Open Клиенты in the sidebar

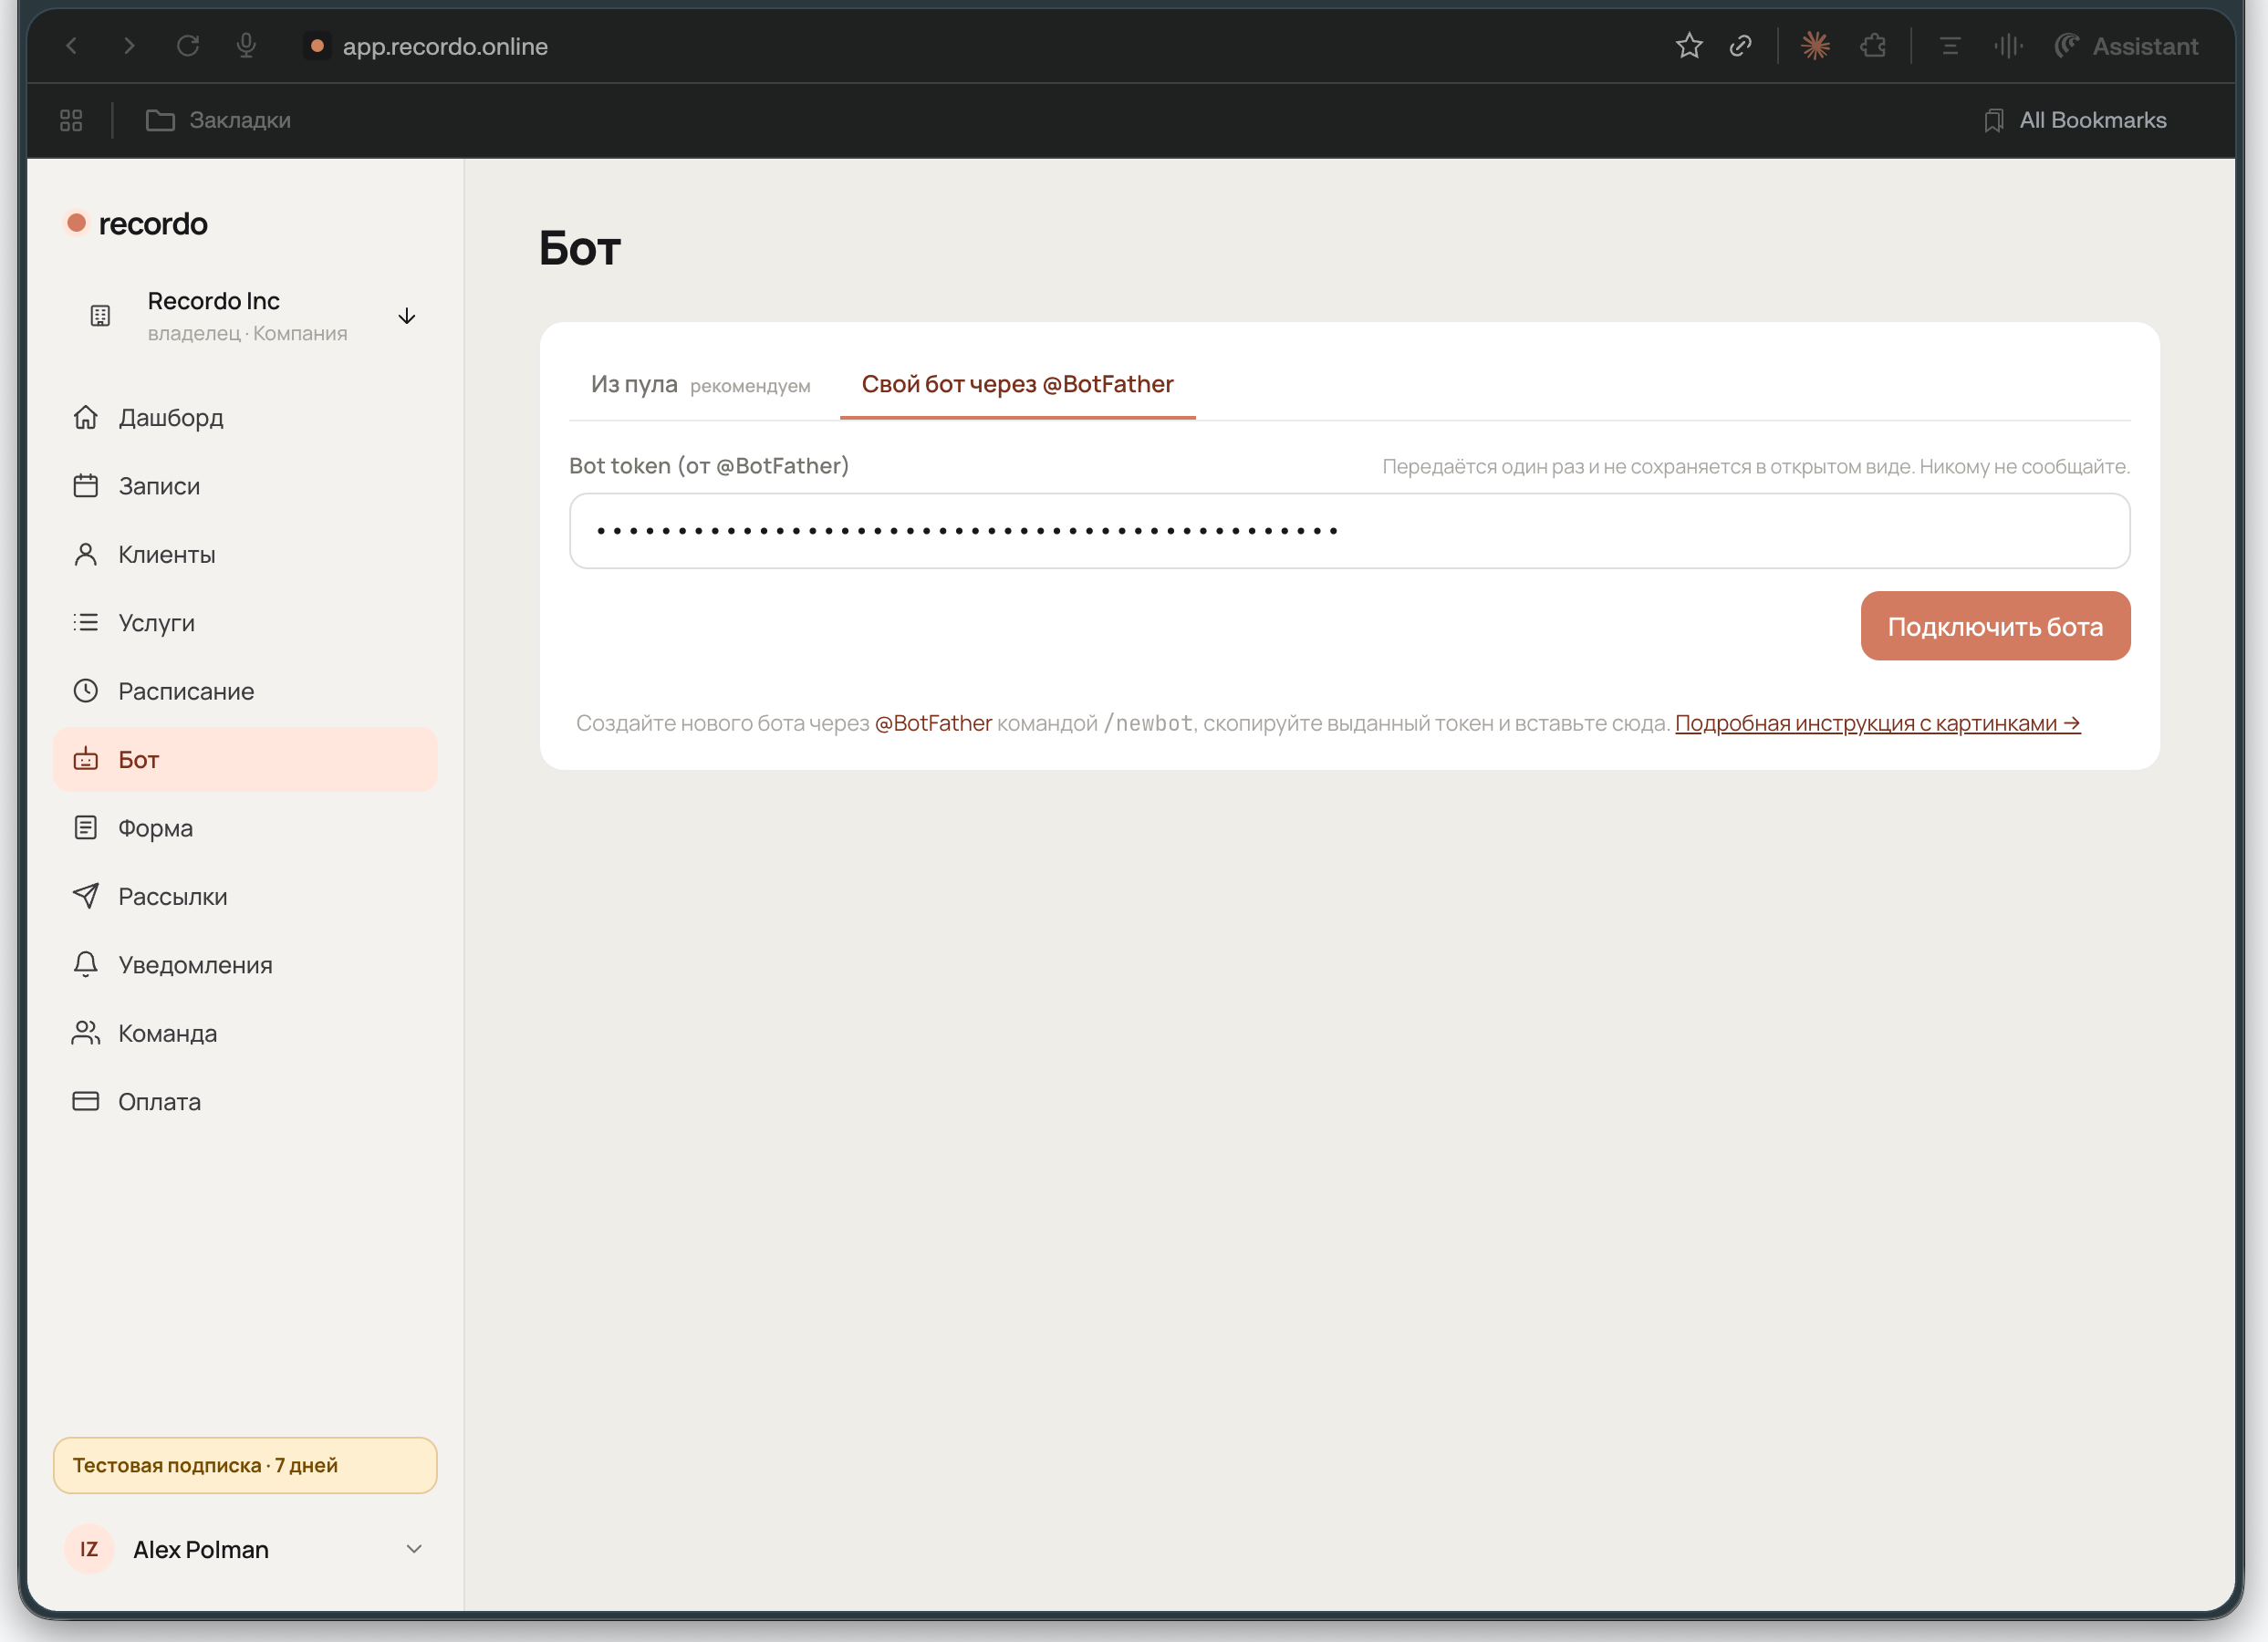245,554
